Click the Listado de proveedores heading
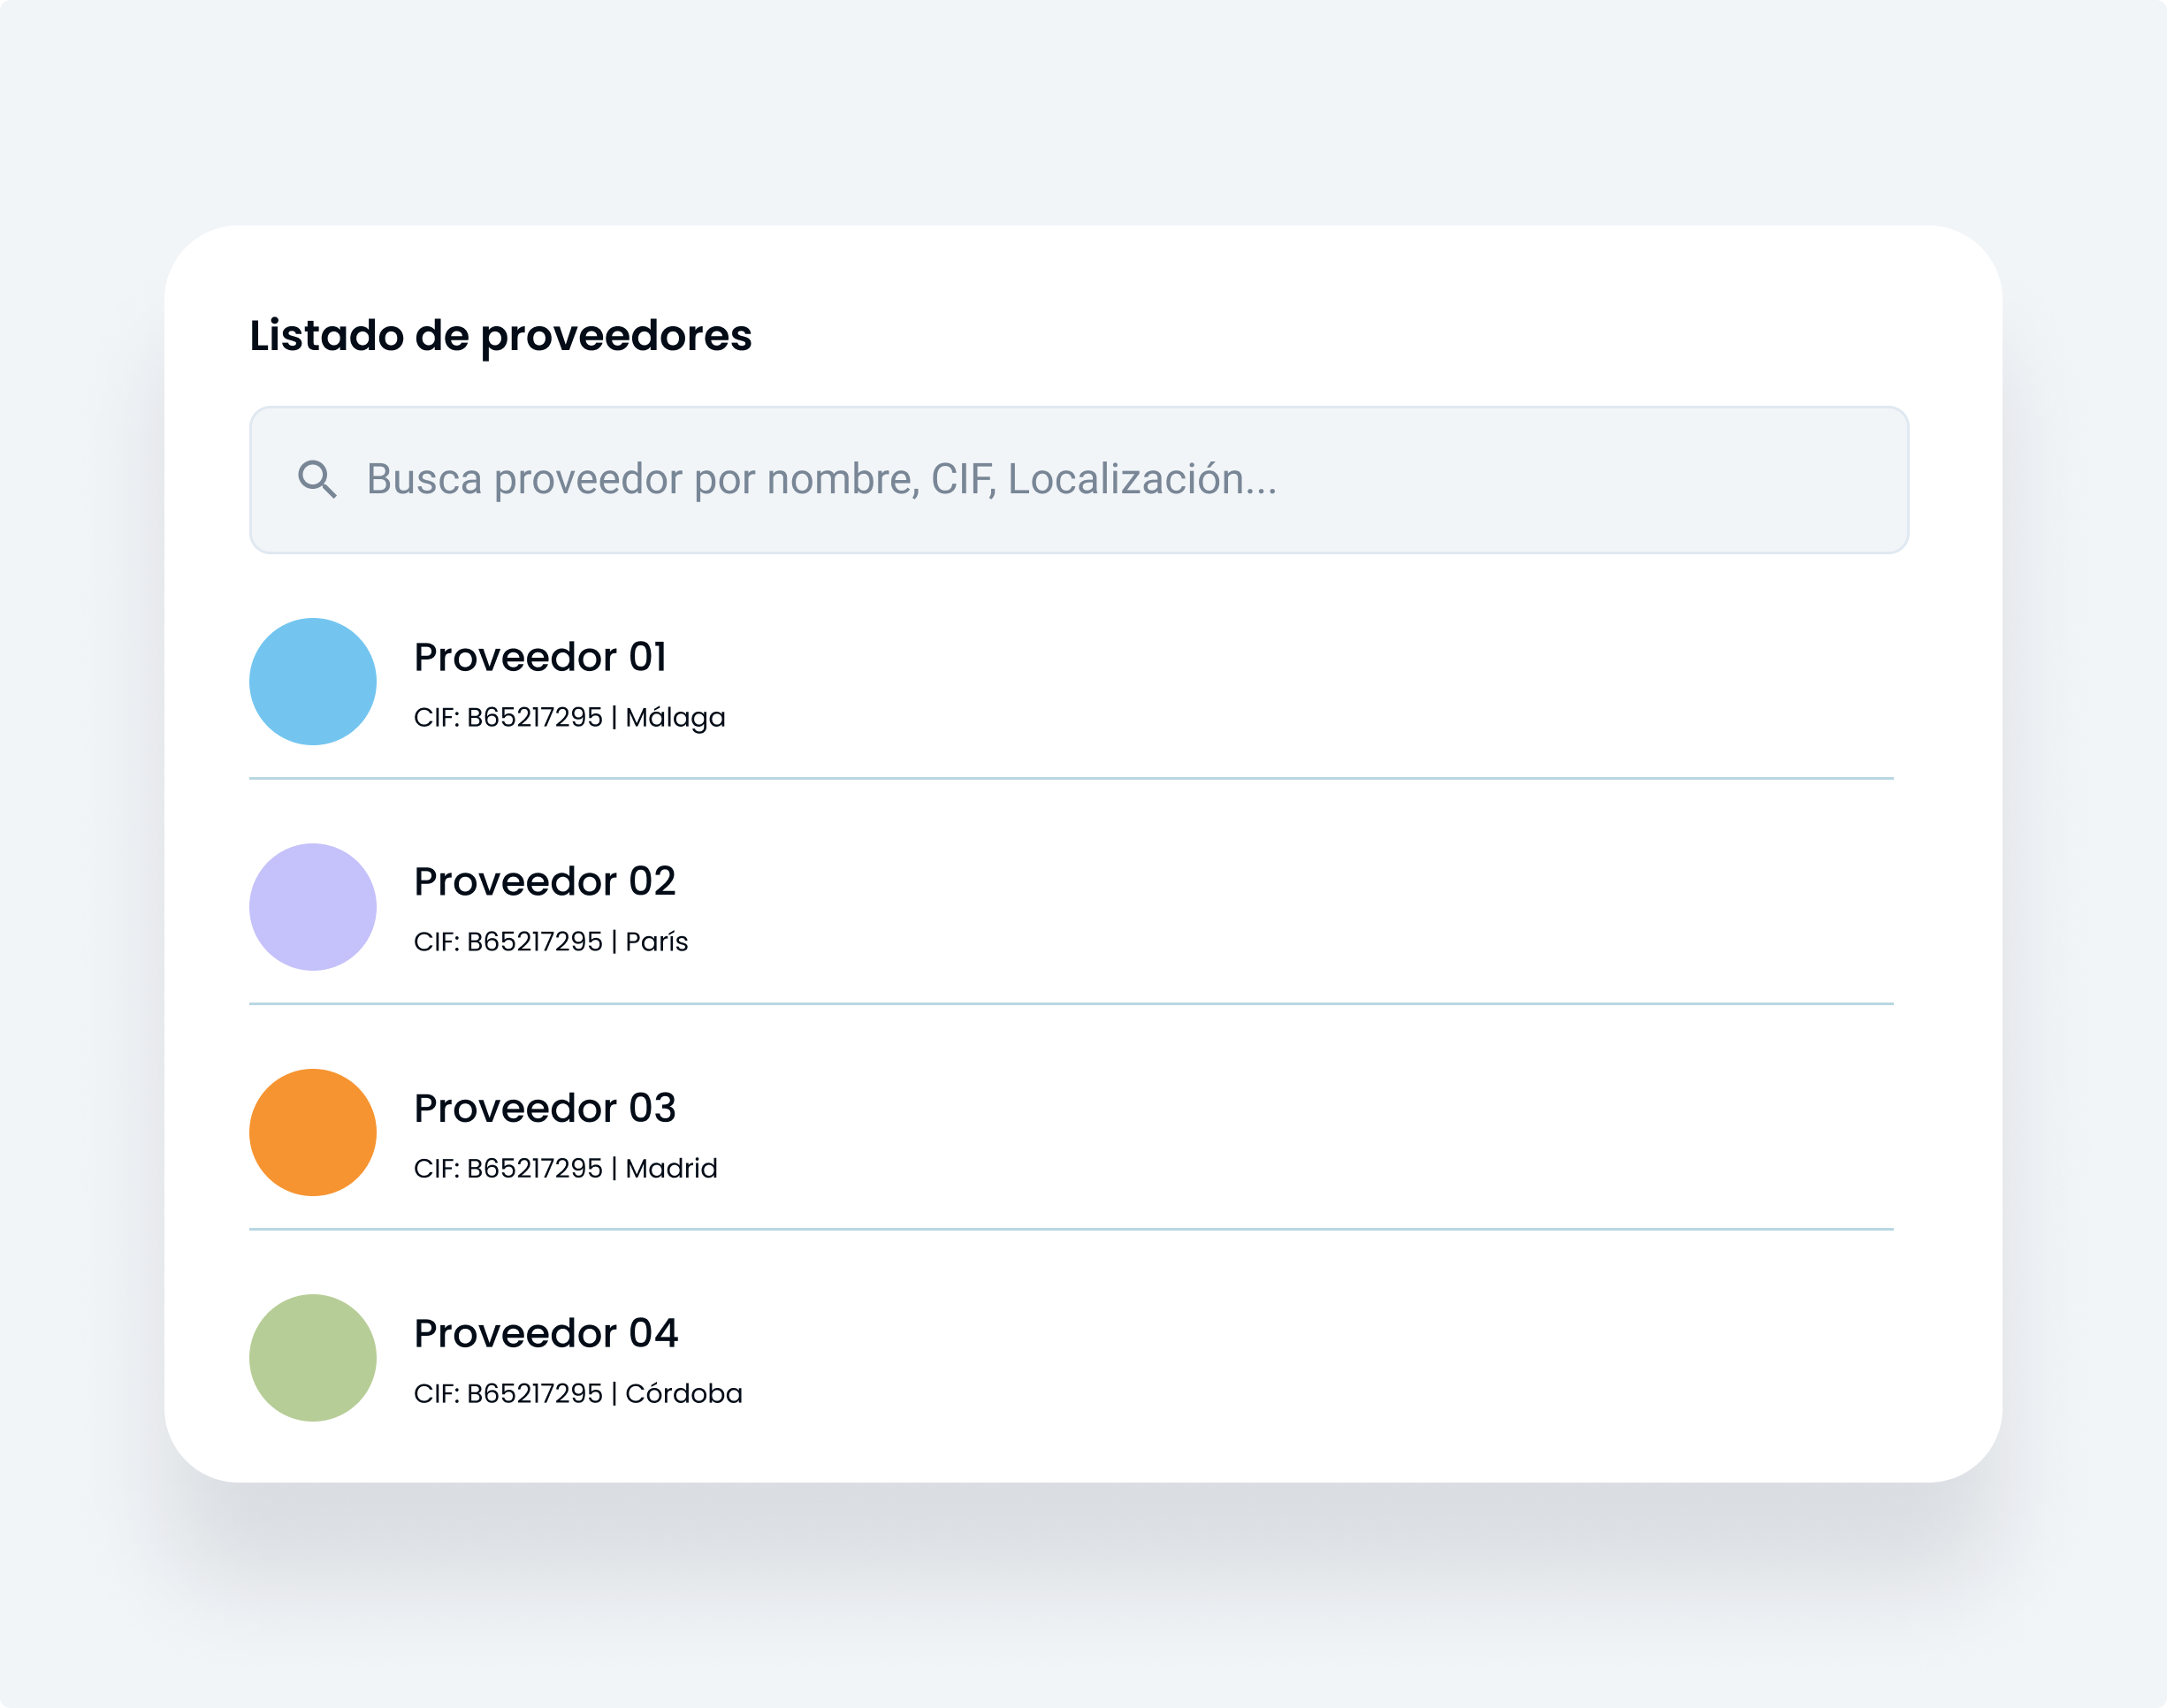The image size is (2167, 1708). click(x=500, y=336)
